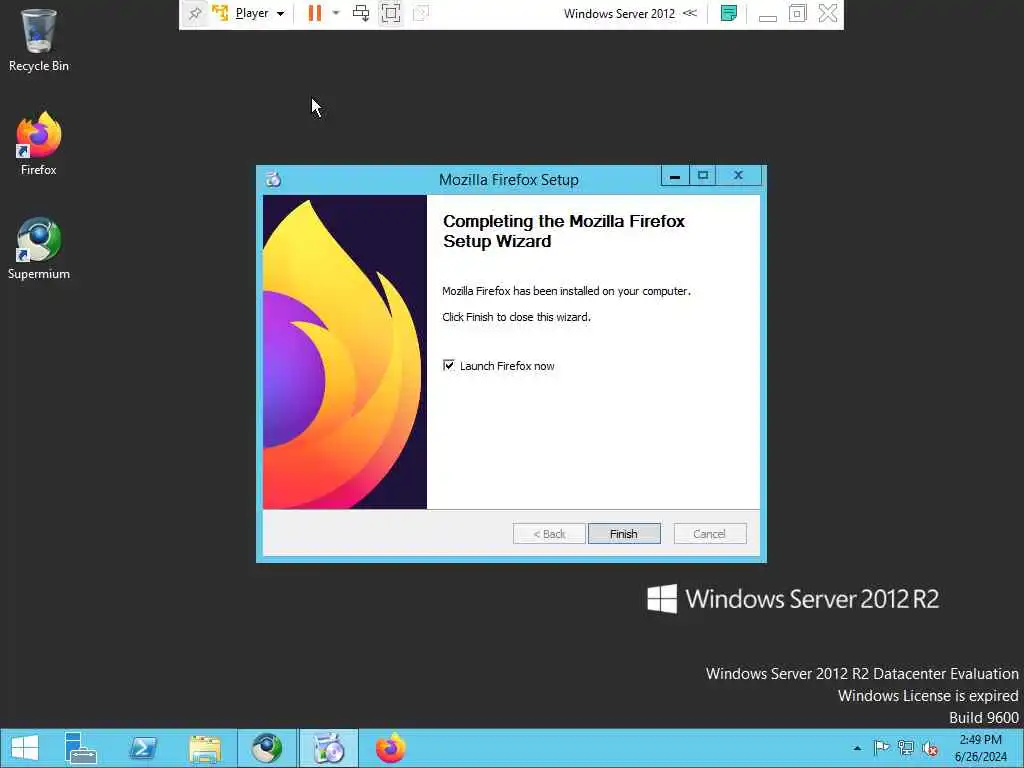Pause the virtual machine from toolbar
Screen dimensions: 1024x768
(315, 13)
